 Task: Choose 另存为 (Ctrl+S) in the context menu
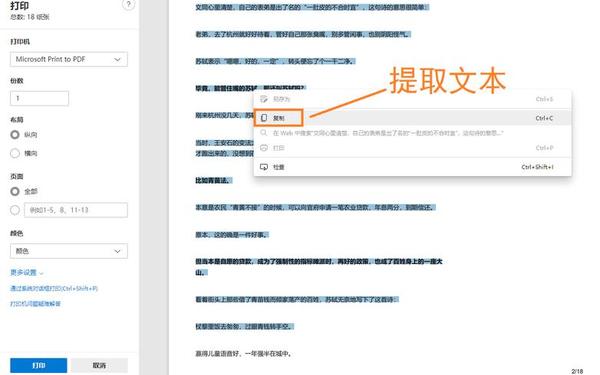point(412,99)
